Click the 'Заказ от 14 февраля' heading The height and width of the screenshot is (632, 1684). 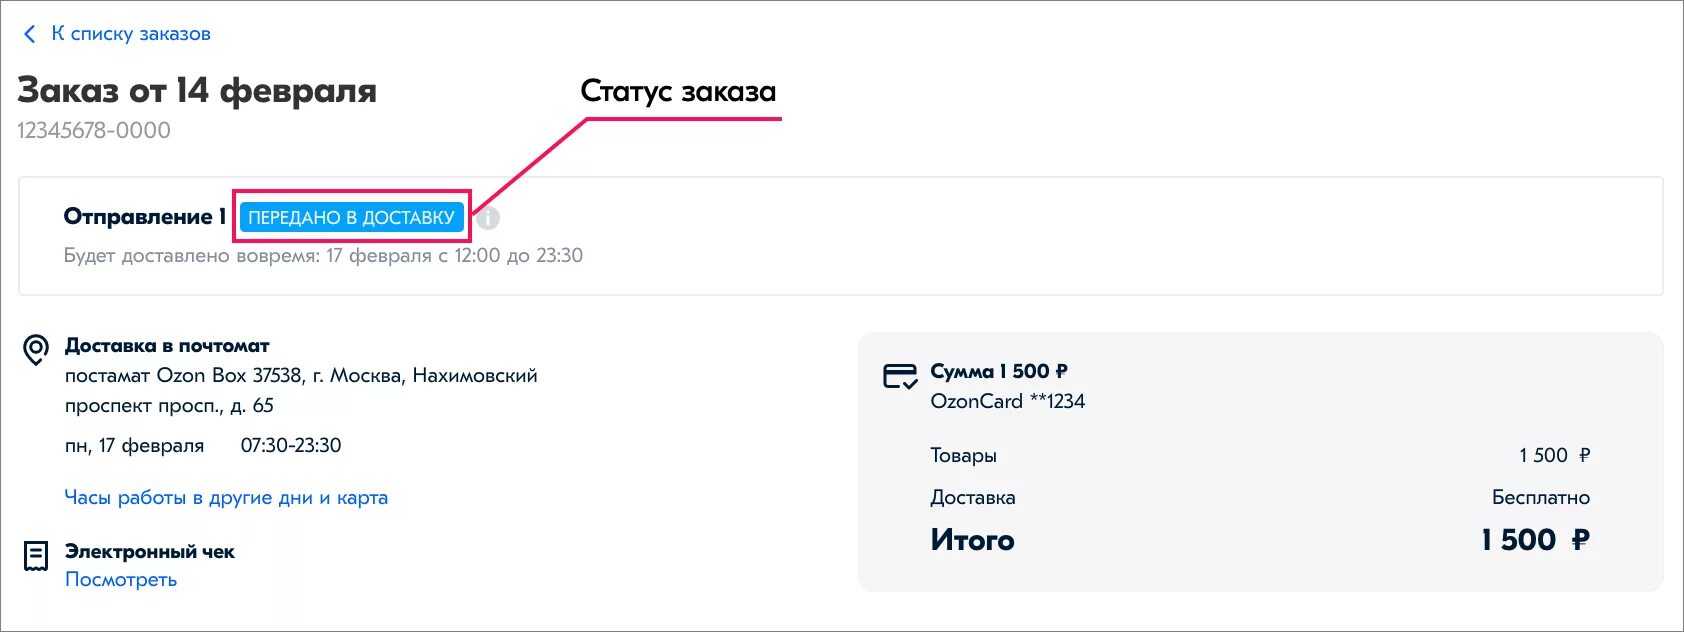point(197,90)
